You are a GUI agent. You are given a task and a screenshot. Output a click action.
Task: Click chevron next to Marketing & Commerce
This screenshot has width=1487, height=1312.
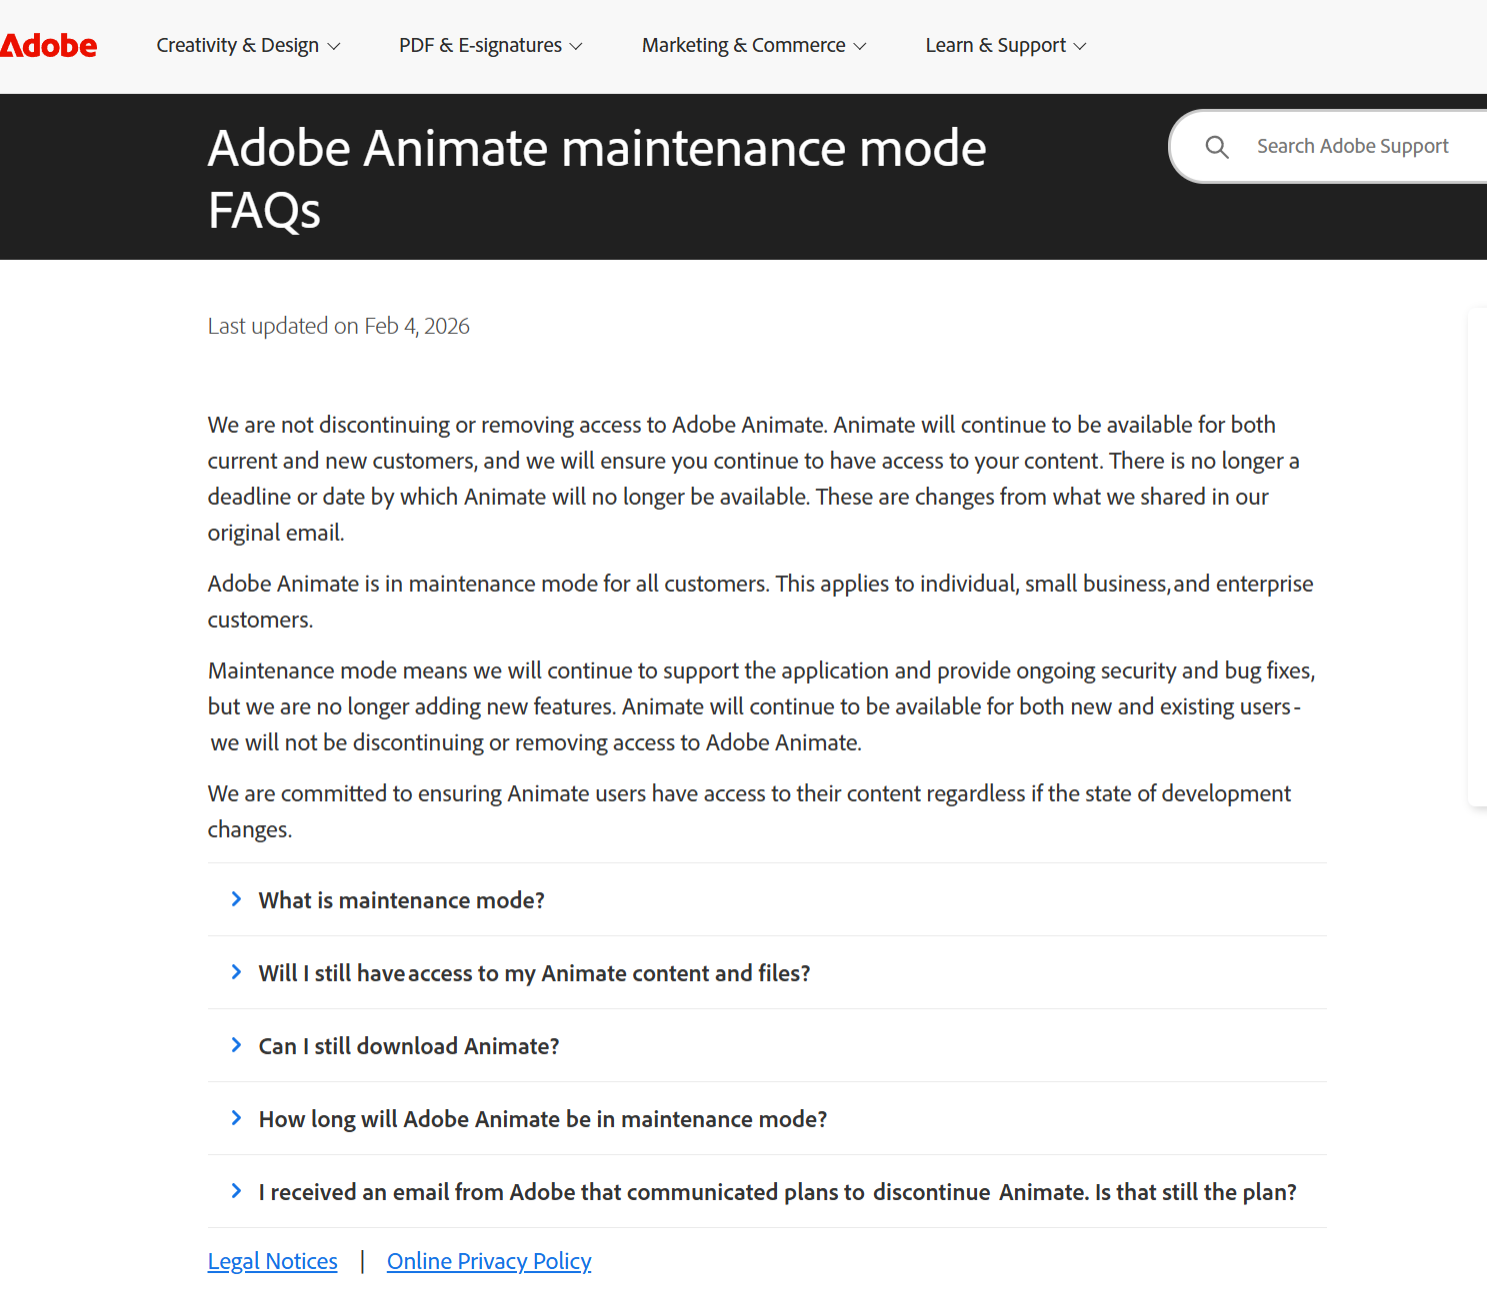pos(860,46)
